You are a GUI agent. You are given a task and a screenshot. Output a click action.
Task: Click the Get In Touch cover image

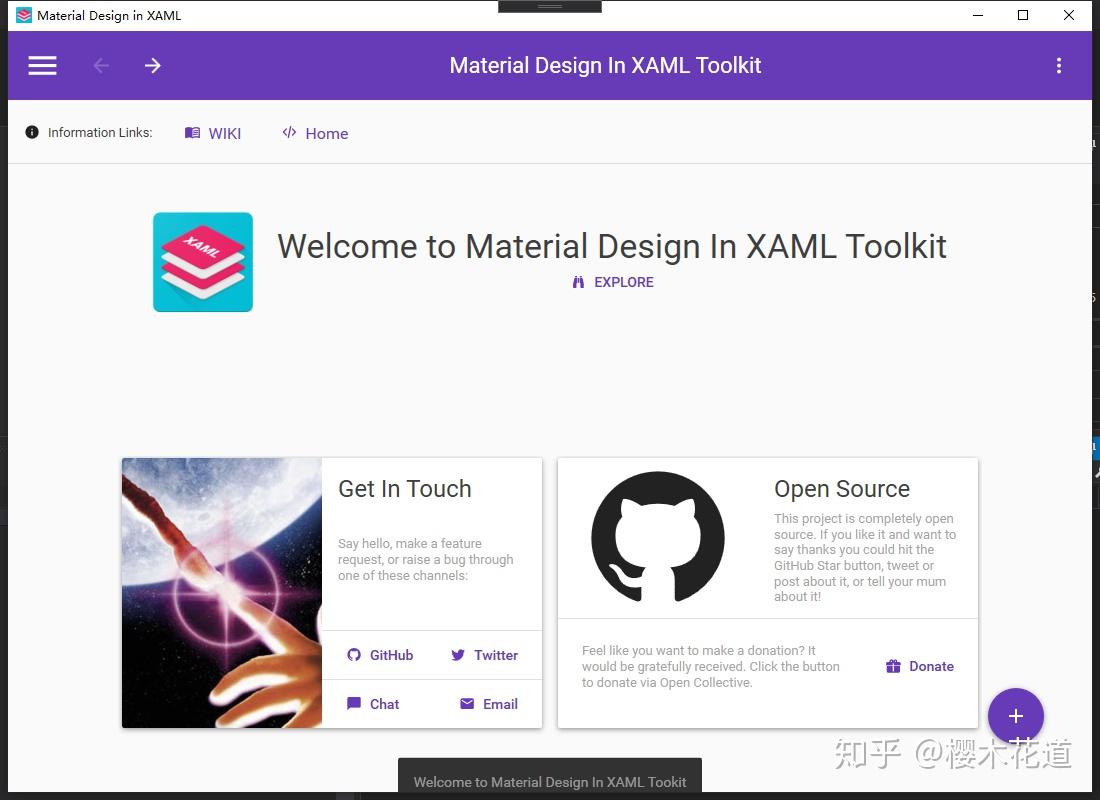222,592
